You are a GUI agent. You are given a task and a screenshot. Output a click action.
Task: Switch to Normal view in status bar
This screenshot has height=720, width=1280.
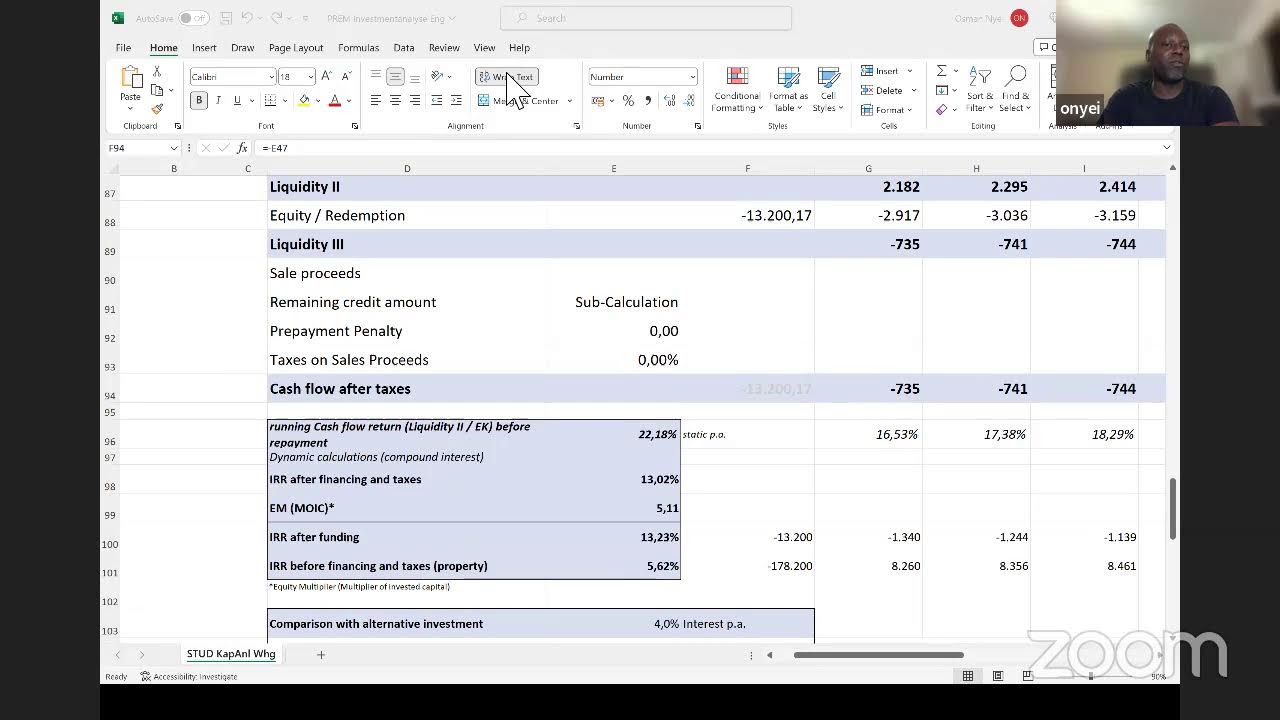click(x=967, y=676)
